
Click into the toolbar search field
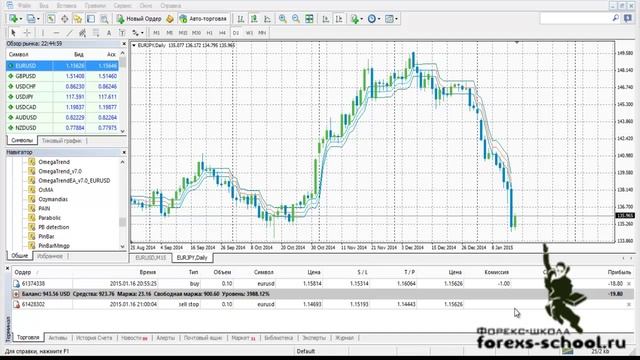point(575,18)
